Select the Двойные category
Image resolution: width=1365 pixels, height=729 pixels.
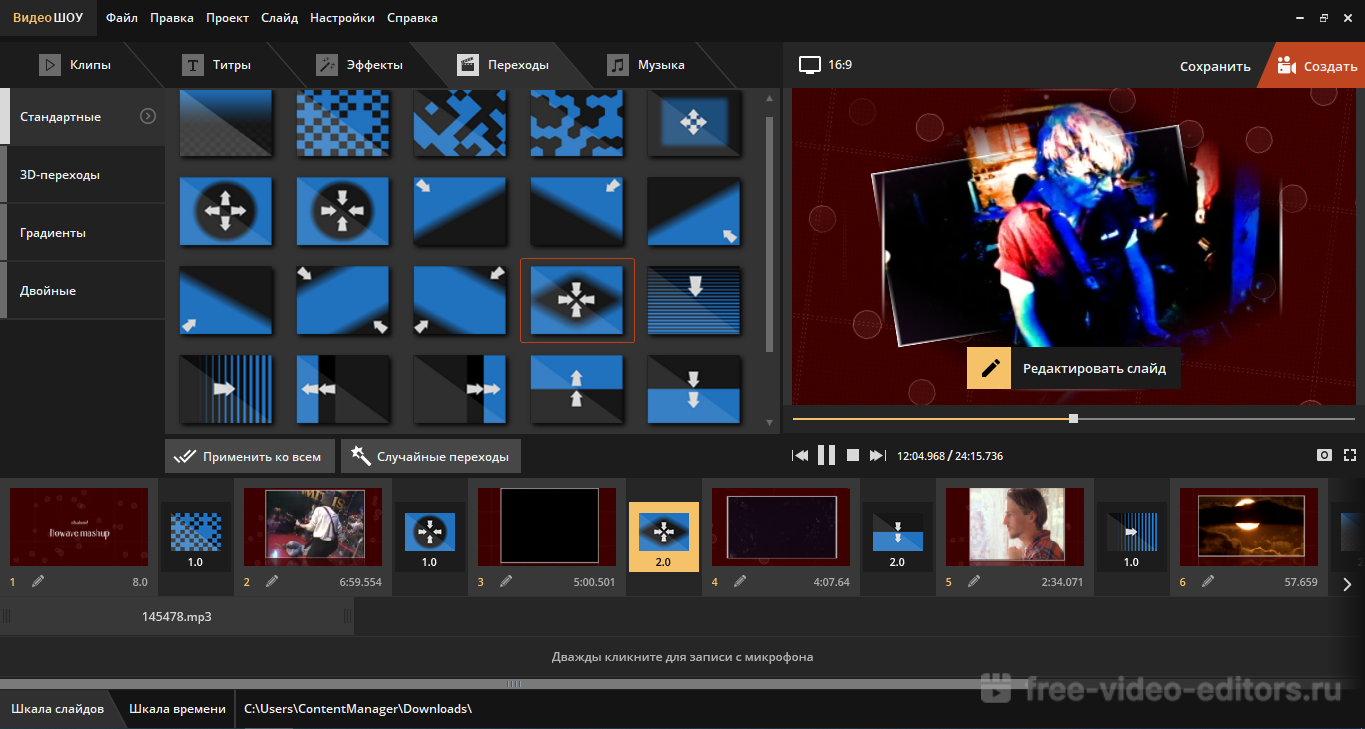point(83,291)
